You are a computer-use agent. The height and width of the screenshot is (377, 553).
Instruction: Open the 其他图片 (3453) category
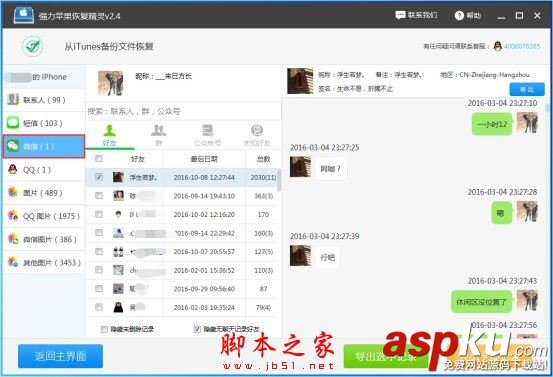click(44, 262)
